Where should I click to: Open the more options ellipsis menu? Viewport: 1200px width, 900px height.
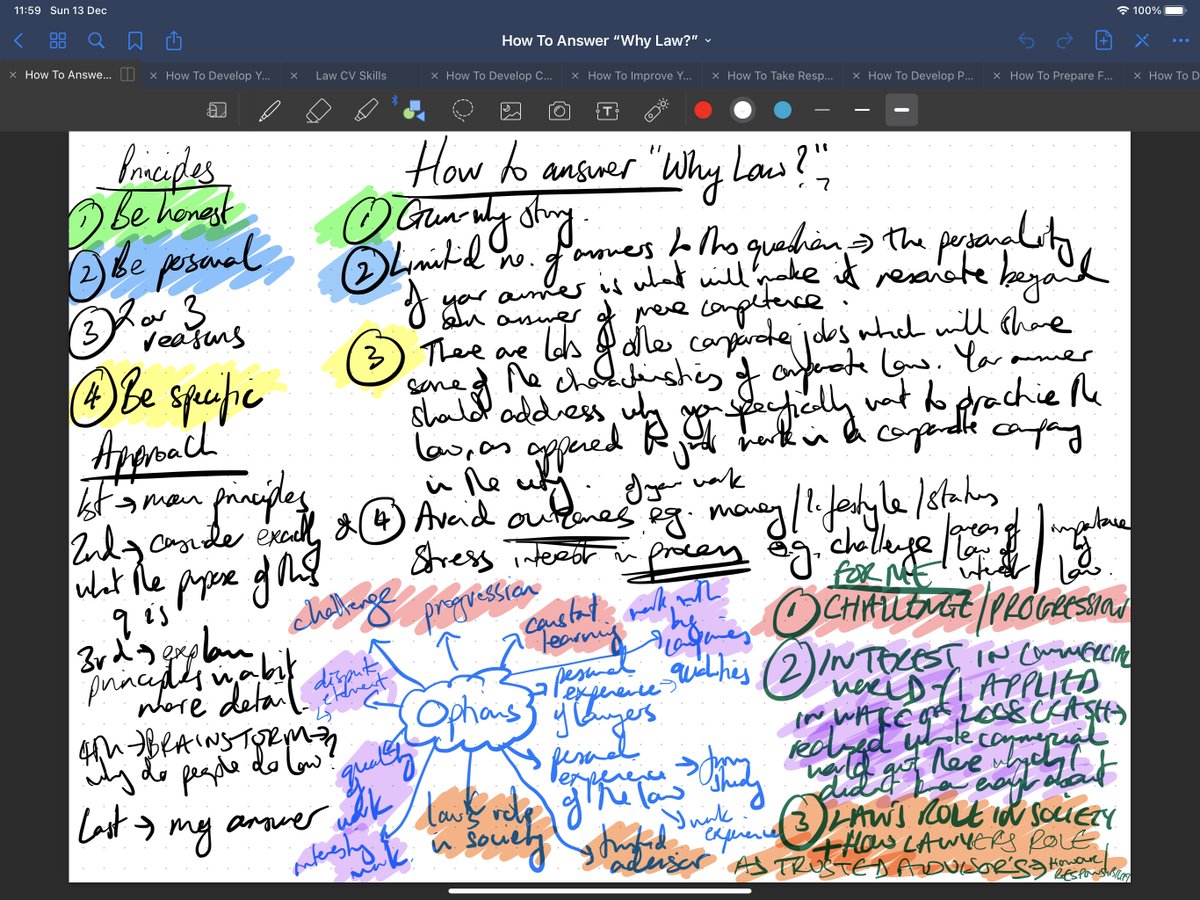[x=1183, y=41]
